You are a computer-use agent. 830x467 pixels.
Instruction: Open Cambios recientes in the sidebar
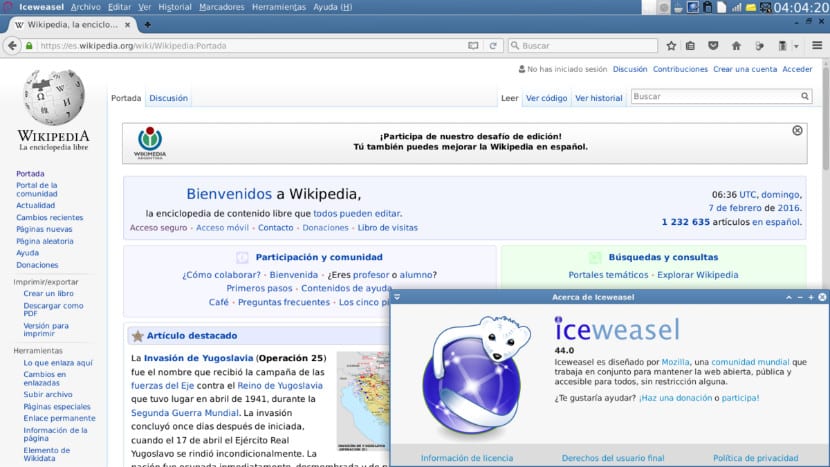tap(49, 218)
